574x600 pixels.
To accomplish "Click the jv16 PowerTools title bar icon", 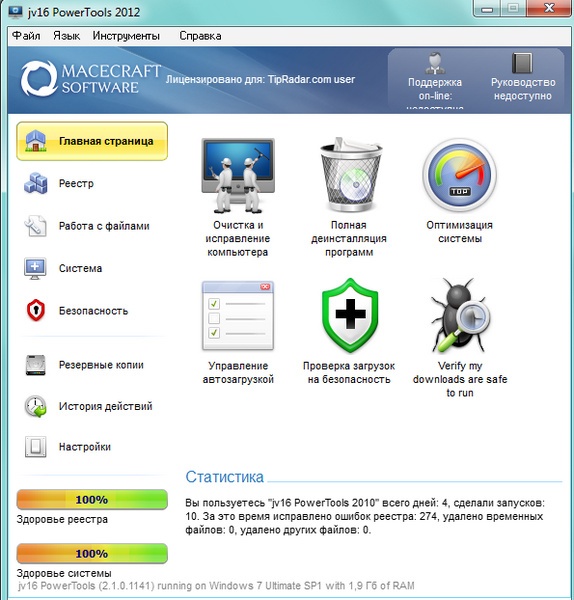I will click(x=15, y=12).
